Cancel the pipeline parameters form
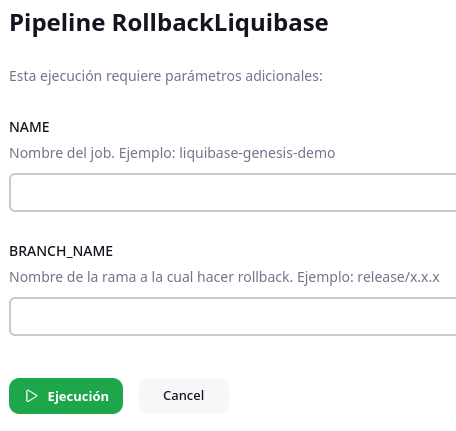The height and width of the screenshot is (431, 456). (184, 396)
